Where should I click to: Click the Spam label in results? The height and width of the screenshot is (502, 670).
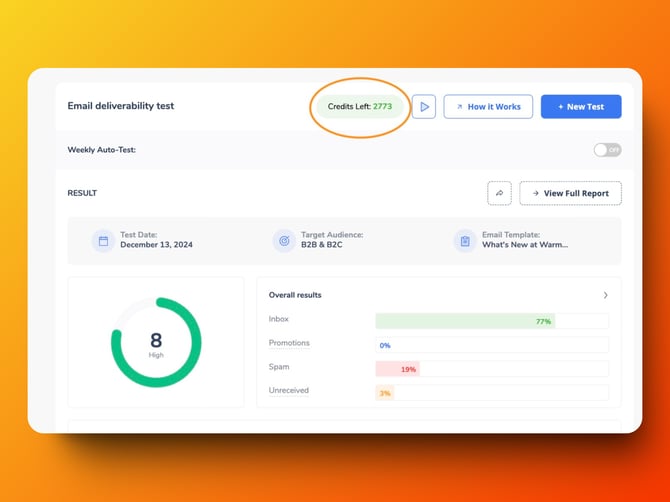click(279, 367)
